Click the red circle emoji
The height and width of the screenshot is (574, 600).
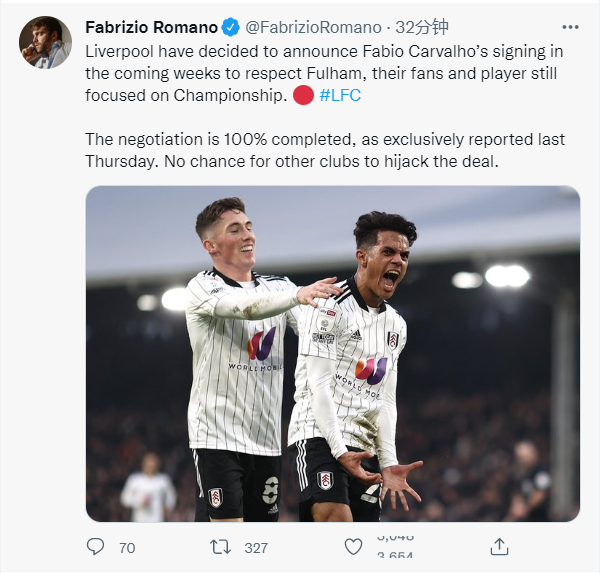point(304,94)
